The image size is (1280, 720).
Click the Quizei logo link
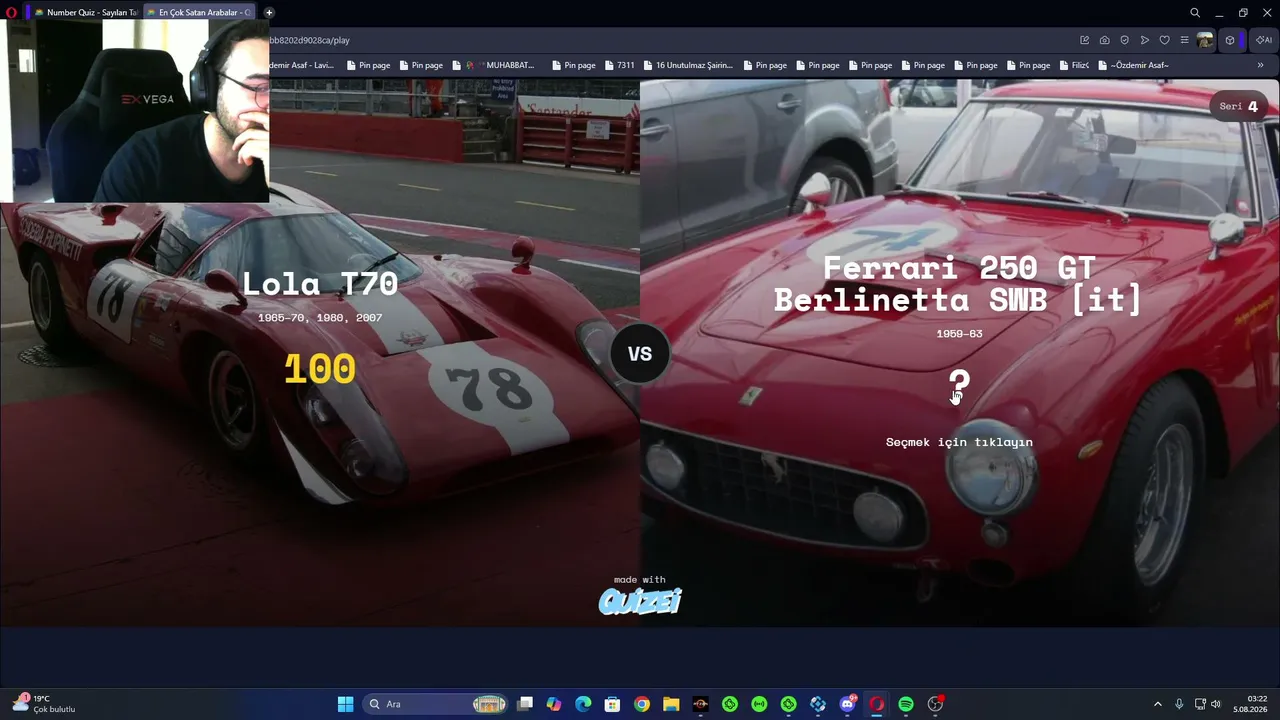tap(640, 600)
